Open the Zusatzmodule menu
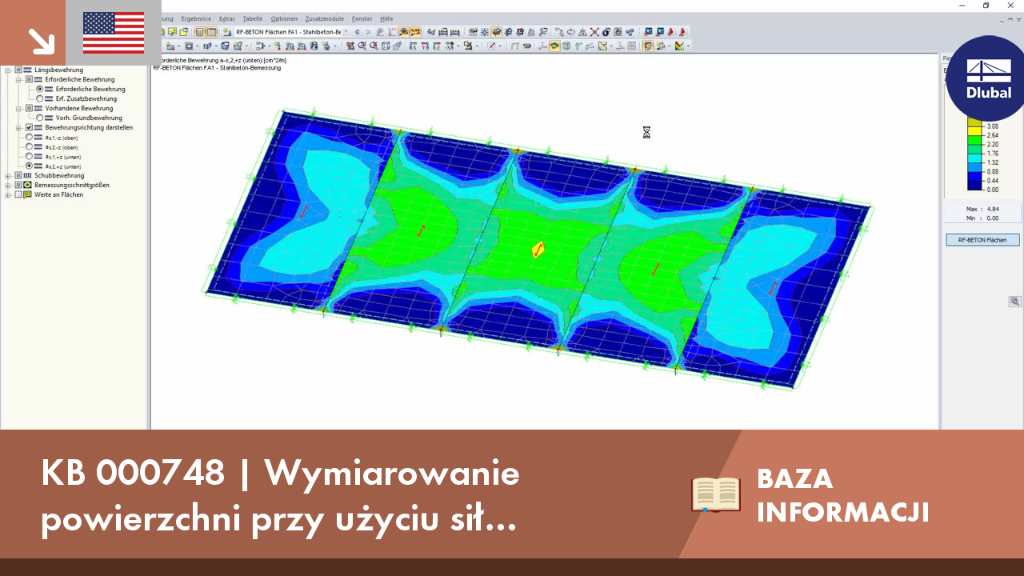The image size is (1024, 576). [x=324, y=19]
